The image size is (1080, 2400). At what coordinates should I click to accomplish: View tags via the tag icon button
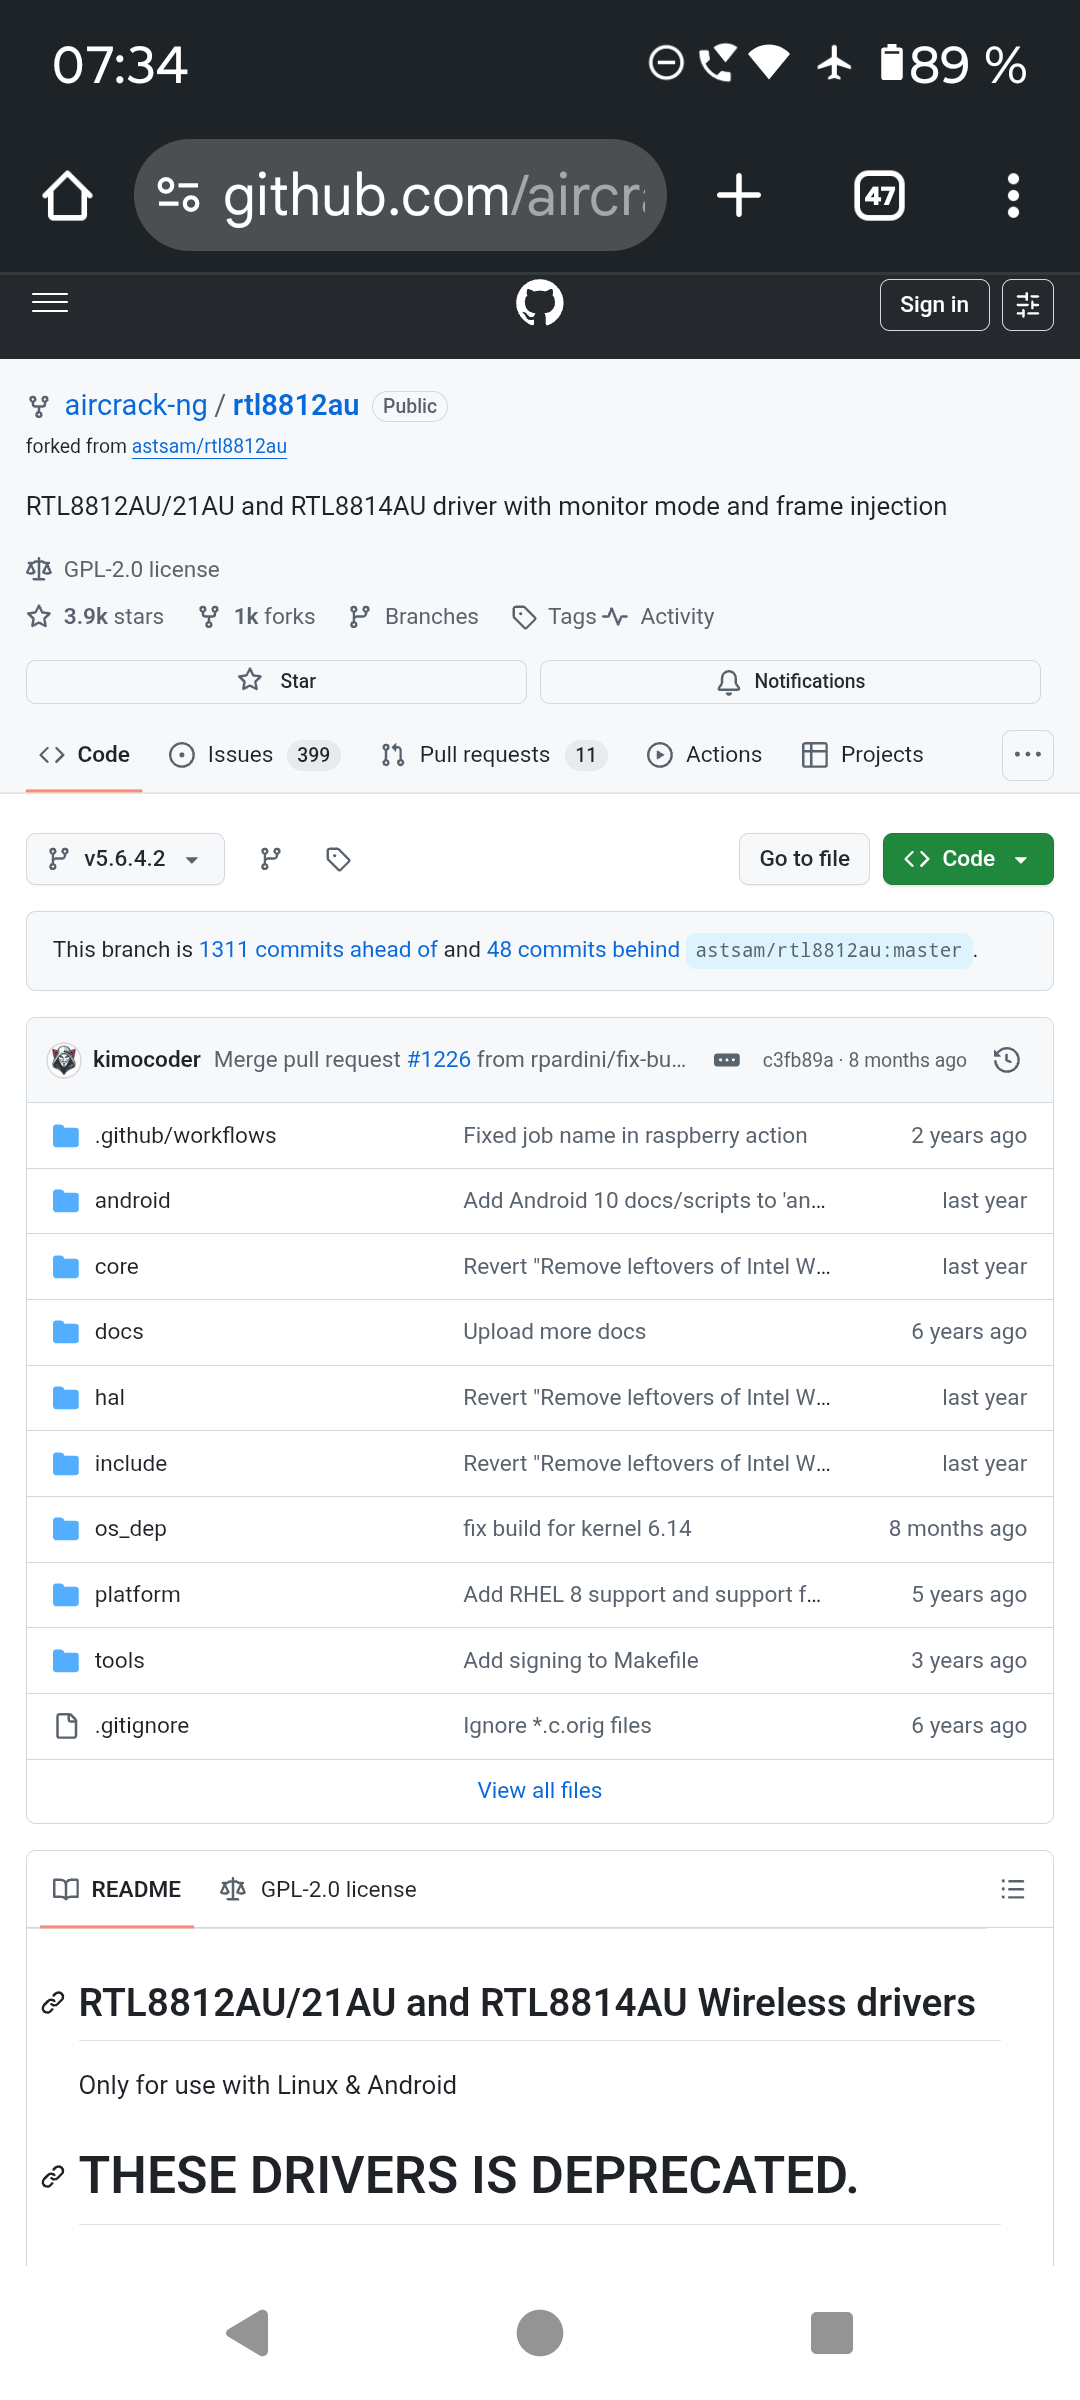(x=338, y=859)
